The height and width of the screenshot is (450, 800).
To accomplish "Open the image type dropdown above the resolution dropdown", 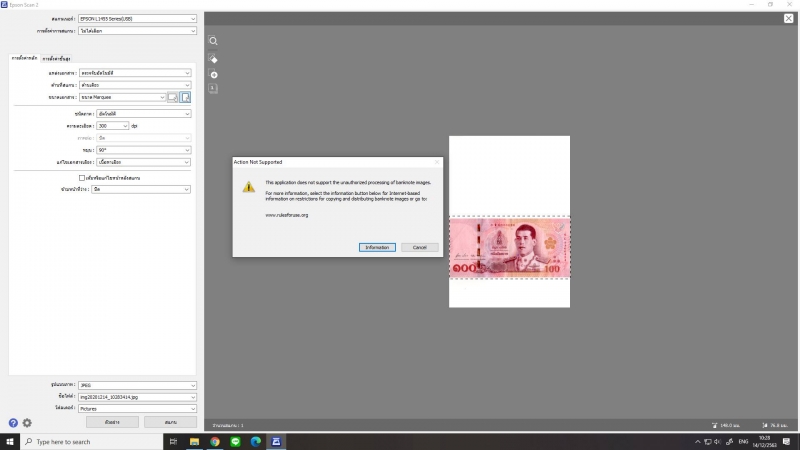I will 144,114.
